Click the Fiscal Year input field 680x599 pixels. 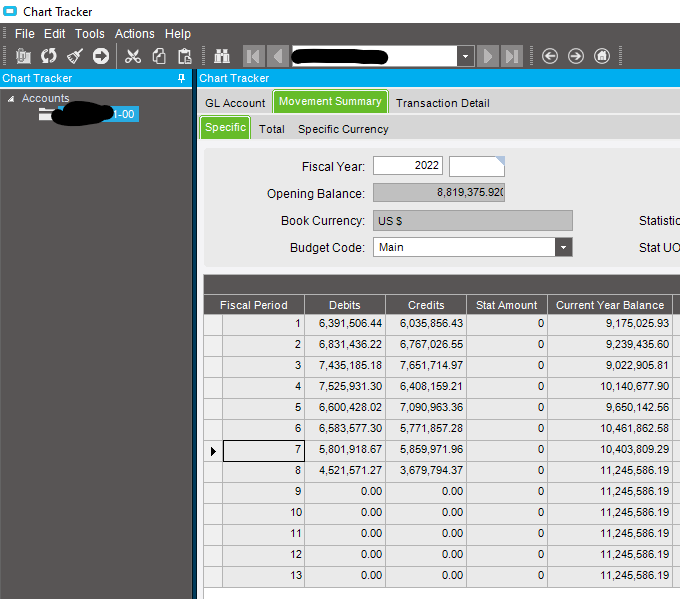click(x=408, y=166)
